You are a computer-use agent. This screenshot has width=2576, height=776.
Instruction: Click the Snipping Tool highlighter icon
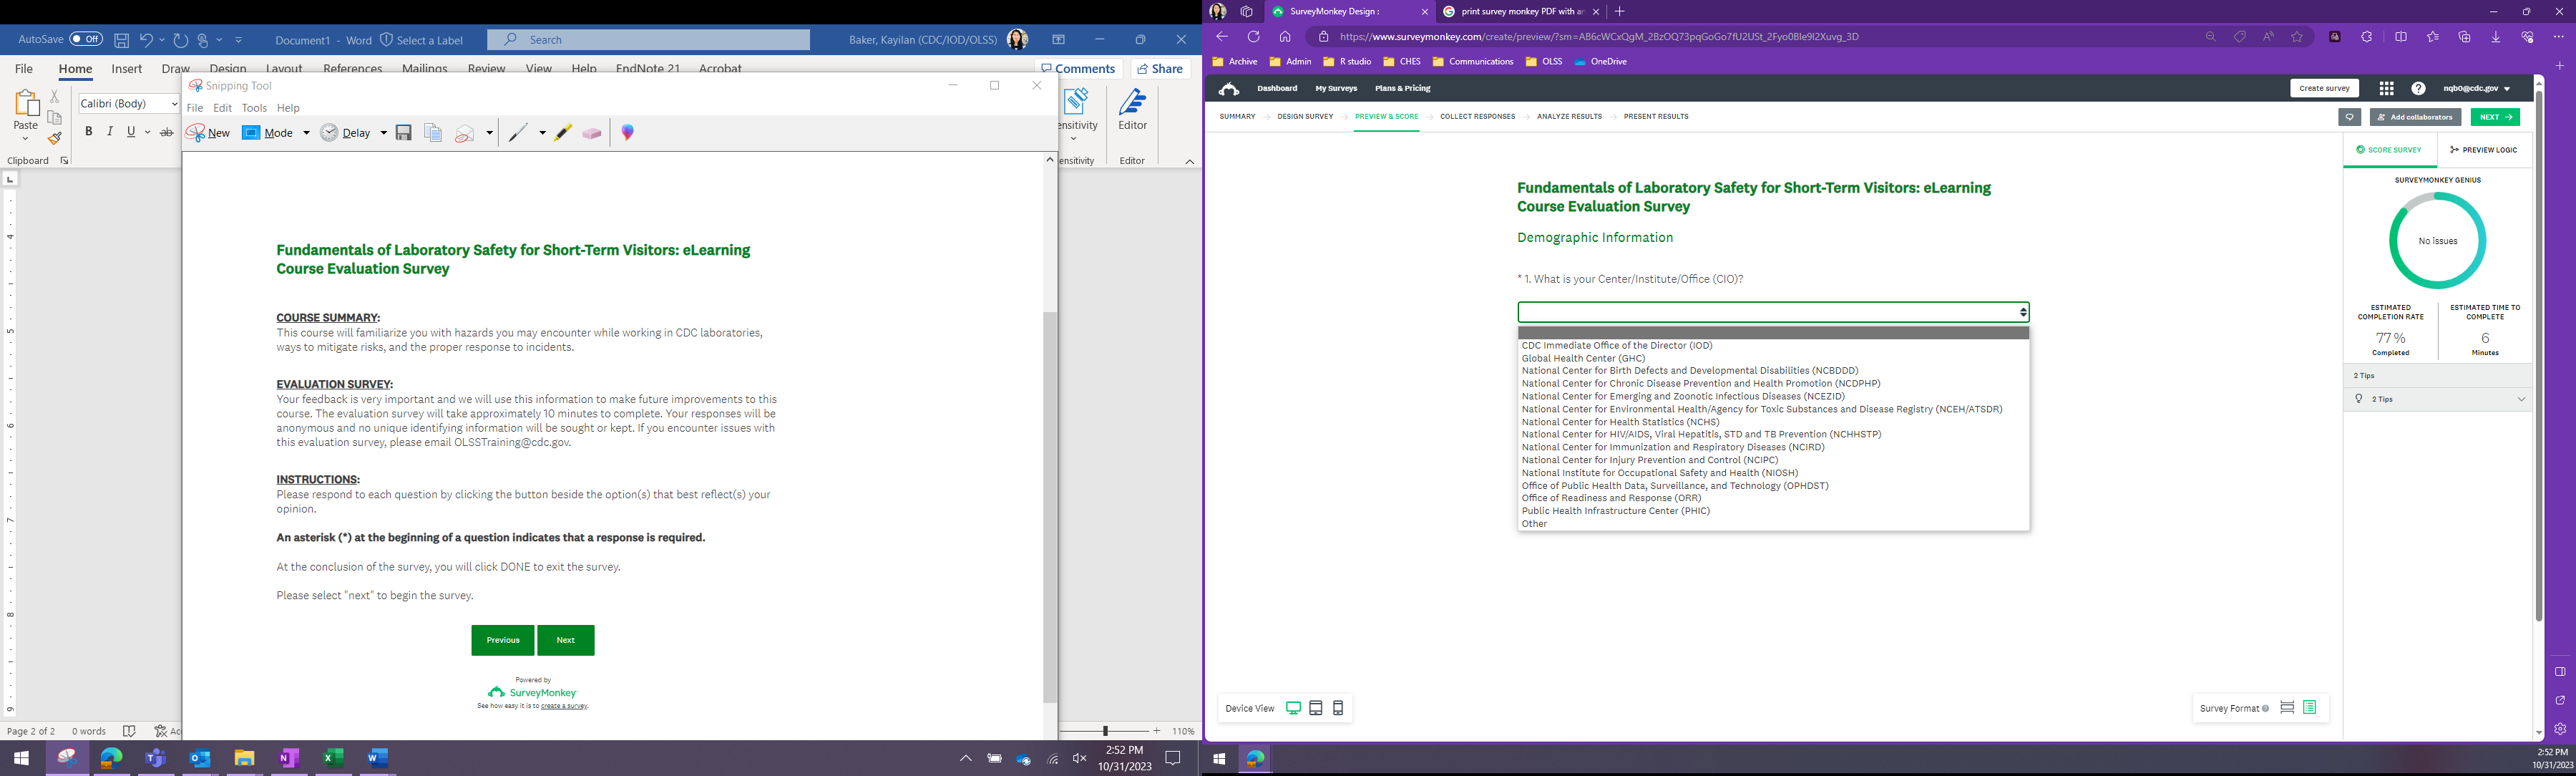(563, 133)
